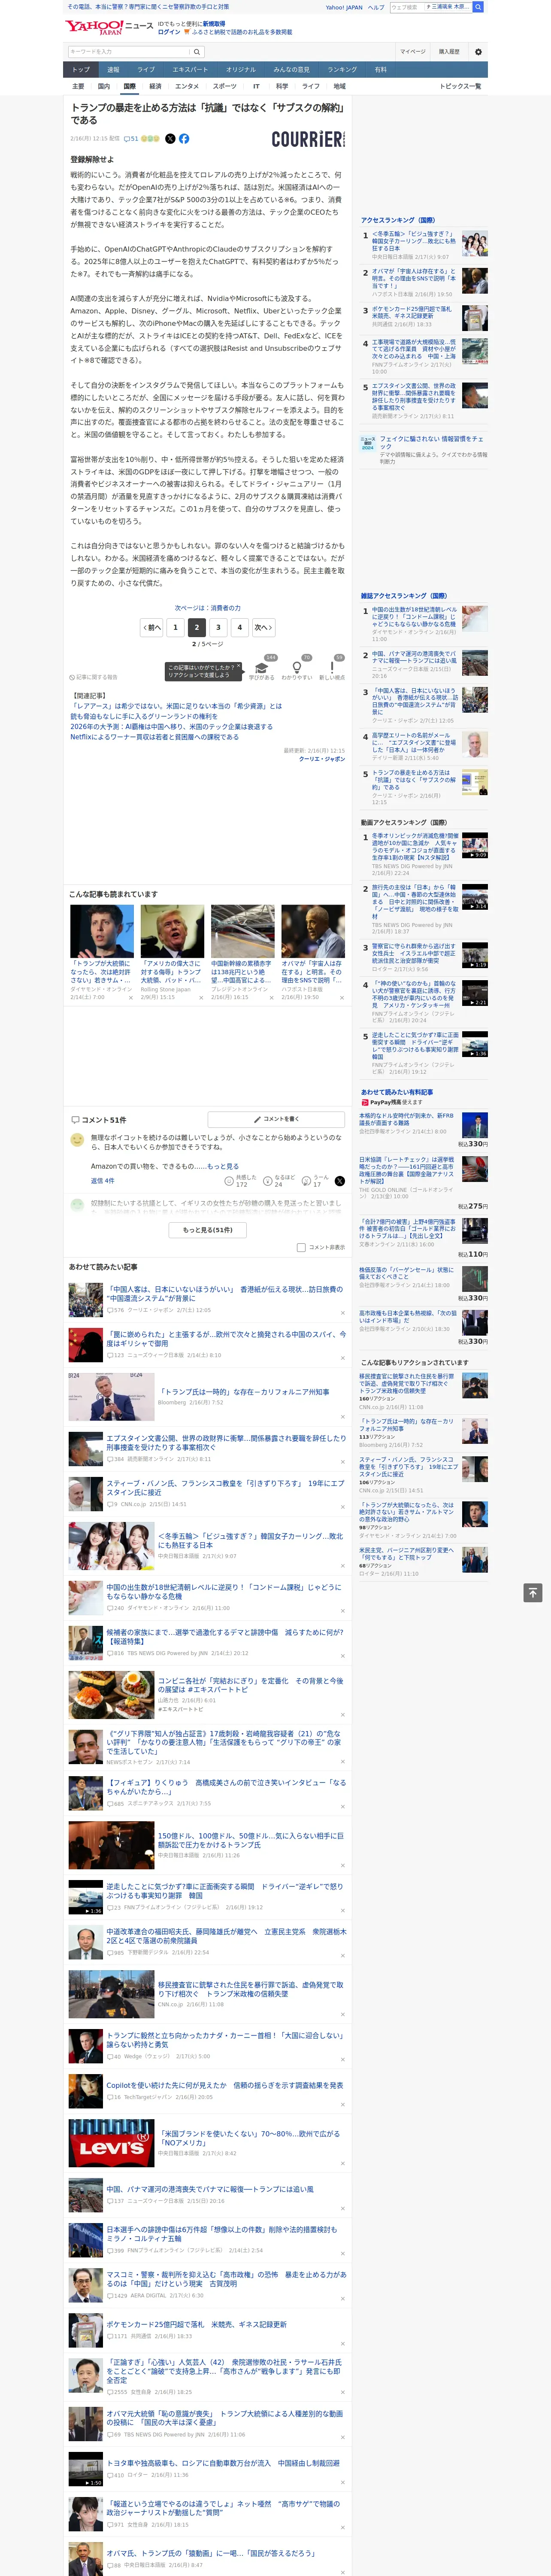This screenshot has width=551, height=2576.
Task: Click the keyword search input field
Action: point(129,52)
